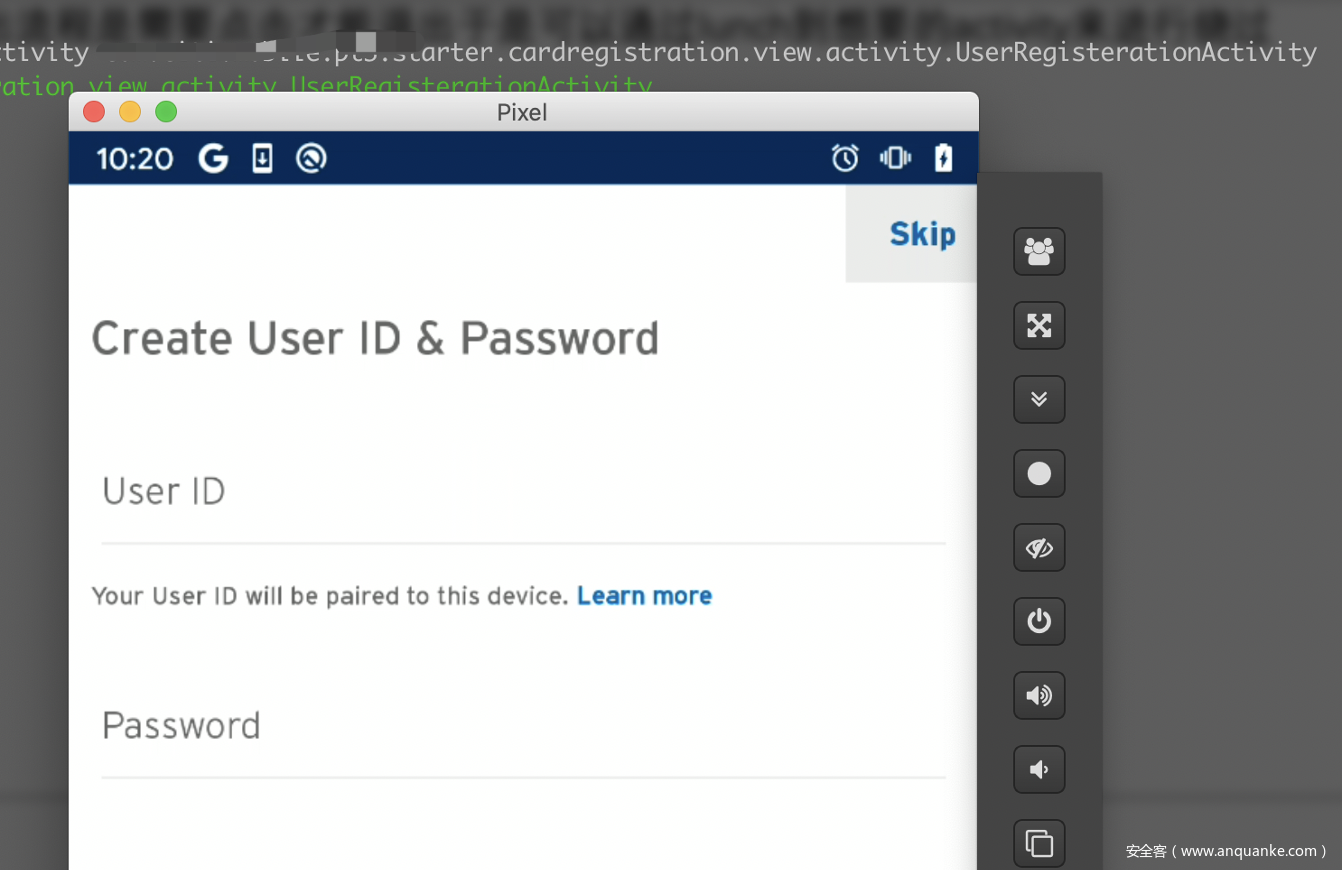The image size is (1342, 870).
Task: Click the 10:20 clock in status bar
Action: coord(135,159)
